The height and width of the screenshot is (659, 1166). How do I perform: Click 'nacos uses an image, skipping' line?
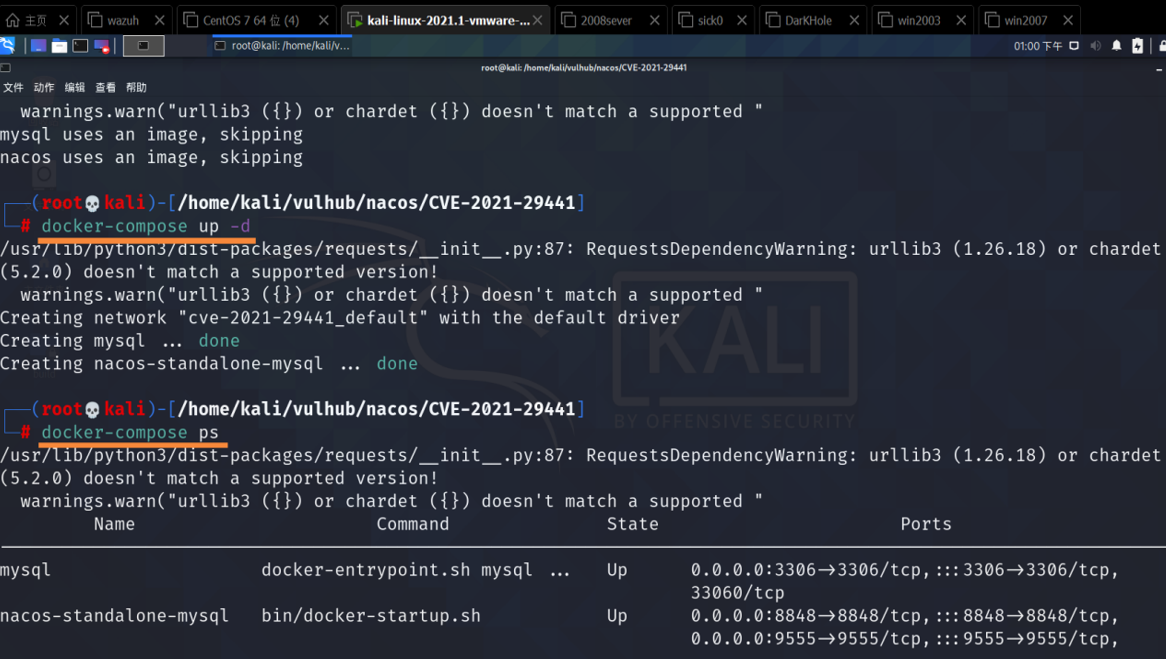pyautogui.click(x=152, y=158)
